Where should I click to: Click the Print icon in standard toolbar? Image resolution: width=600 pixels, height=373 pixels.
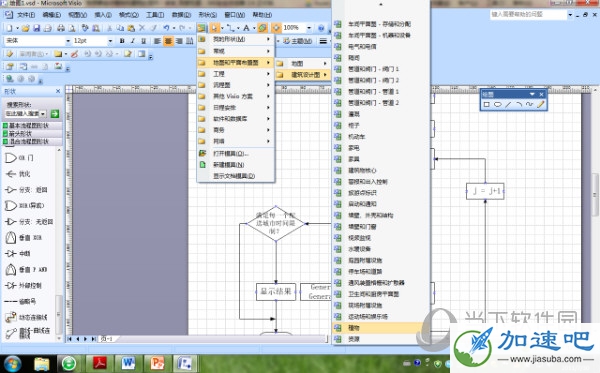60,28
